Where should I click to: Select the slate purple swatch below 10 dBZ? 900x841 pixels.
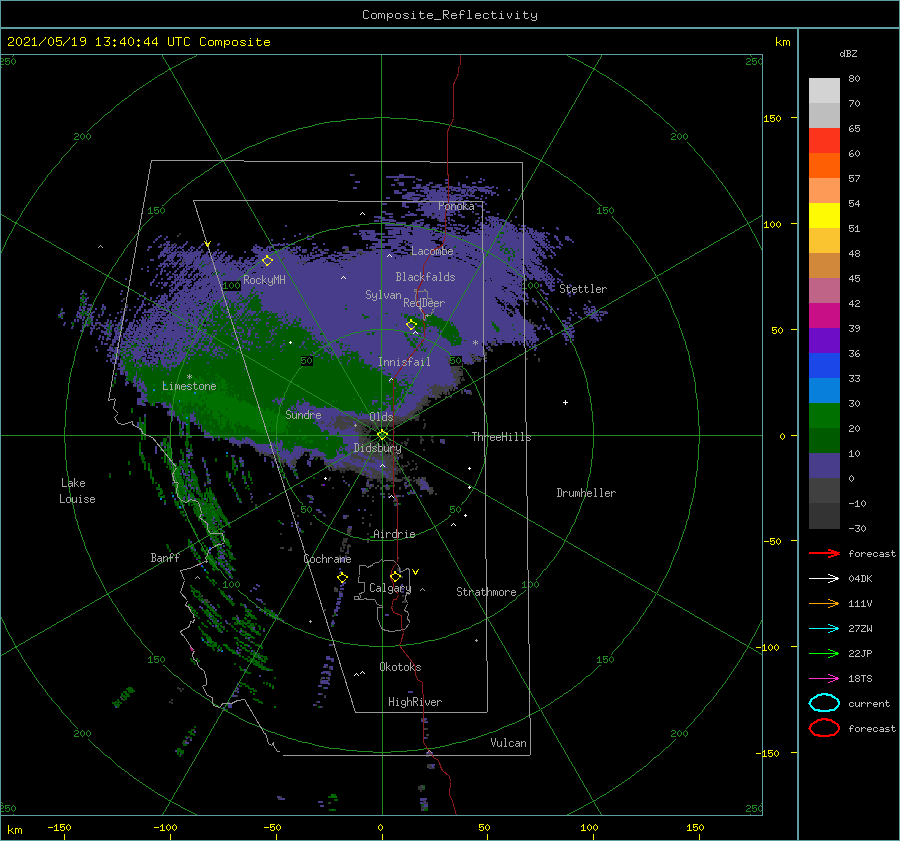pyautogui.click(x=824, y=466)
